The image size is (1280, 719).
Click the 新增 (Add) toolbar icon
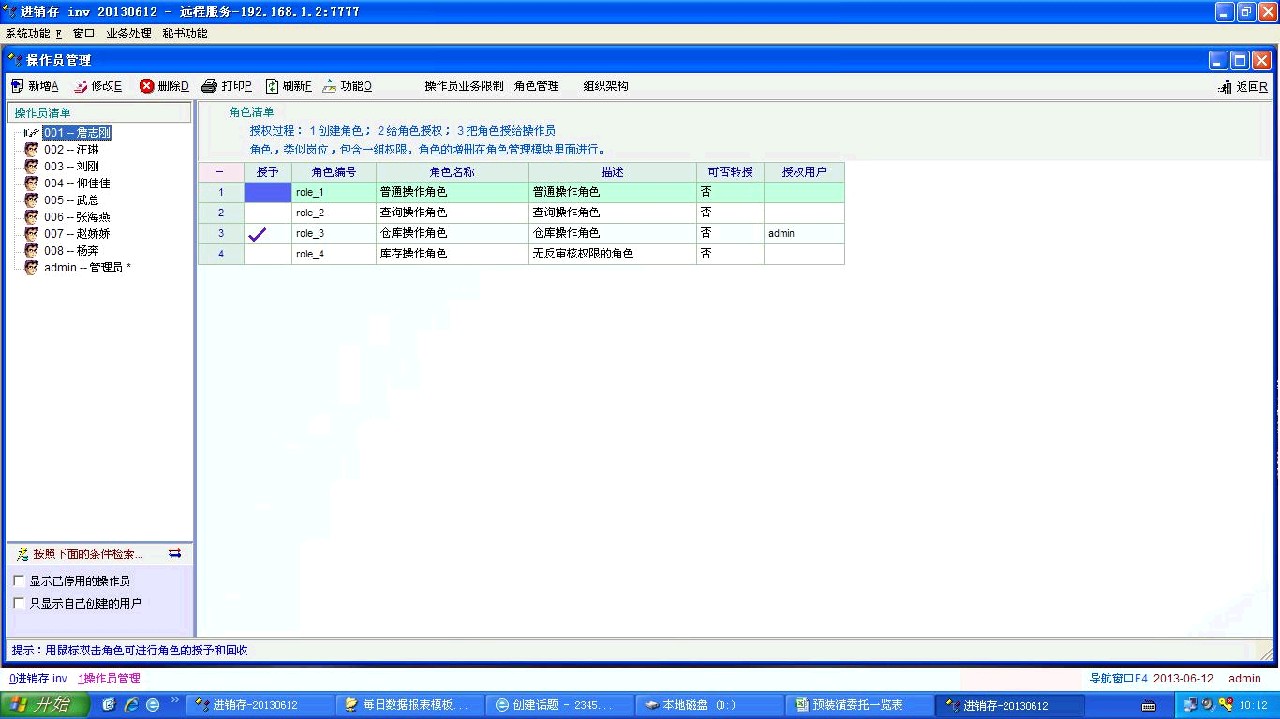point(17,86)
